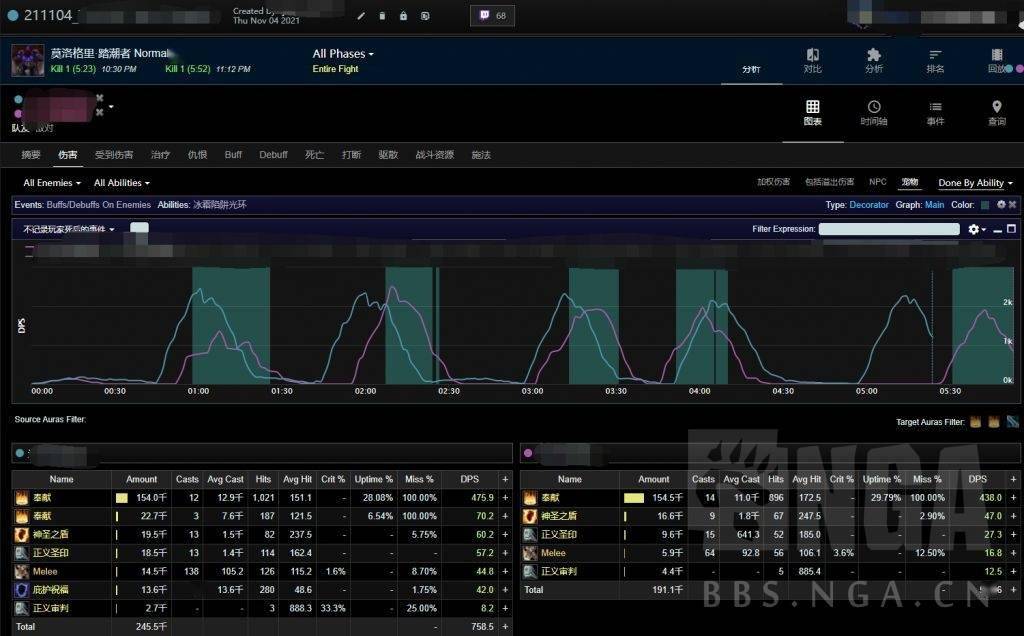Screen dimensions: 1024x636
Task: Click the pencil edit icon beside report title
Action: [360, 16]
